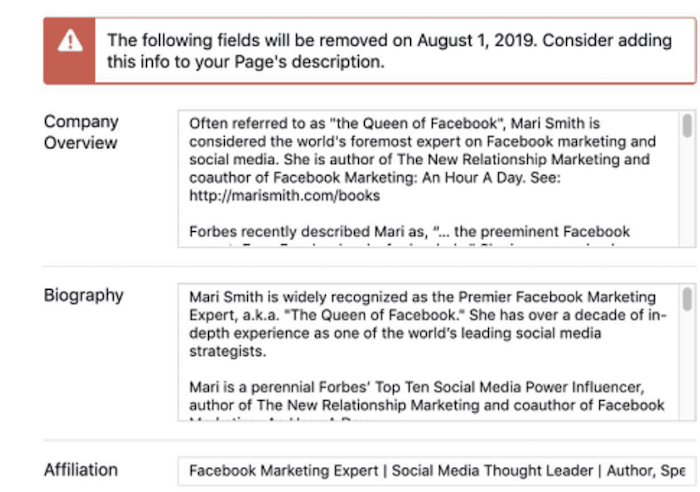Click the Biography scrollbar thumb

(688, 299)
